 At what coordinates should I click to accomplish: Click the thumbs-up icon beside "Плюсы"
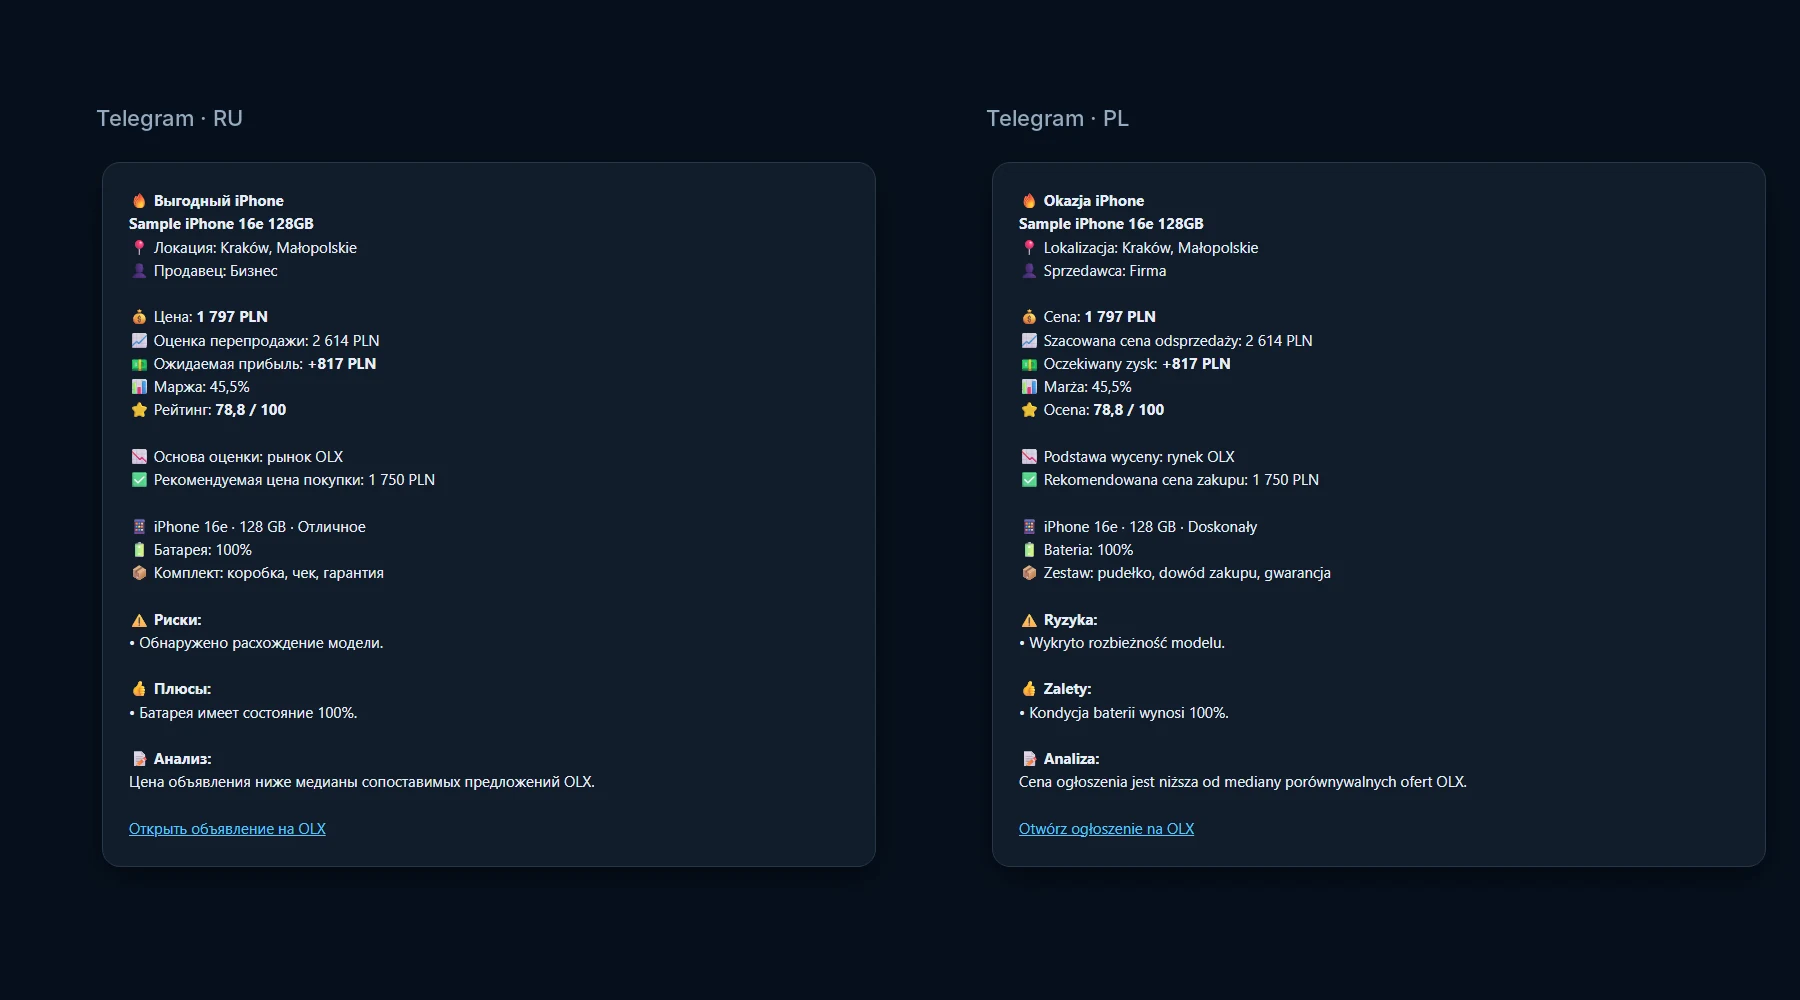139,689
